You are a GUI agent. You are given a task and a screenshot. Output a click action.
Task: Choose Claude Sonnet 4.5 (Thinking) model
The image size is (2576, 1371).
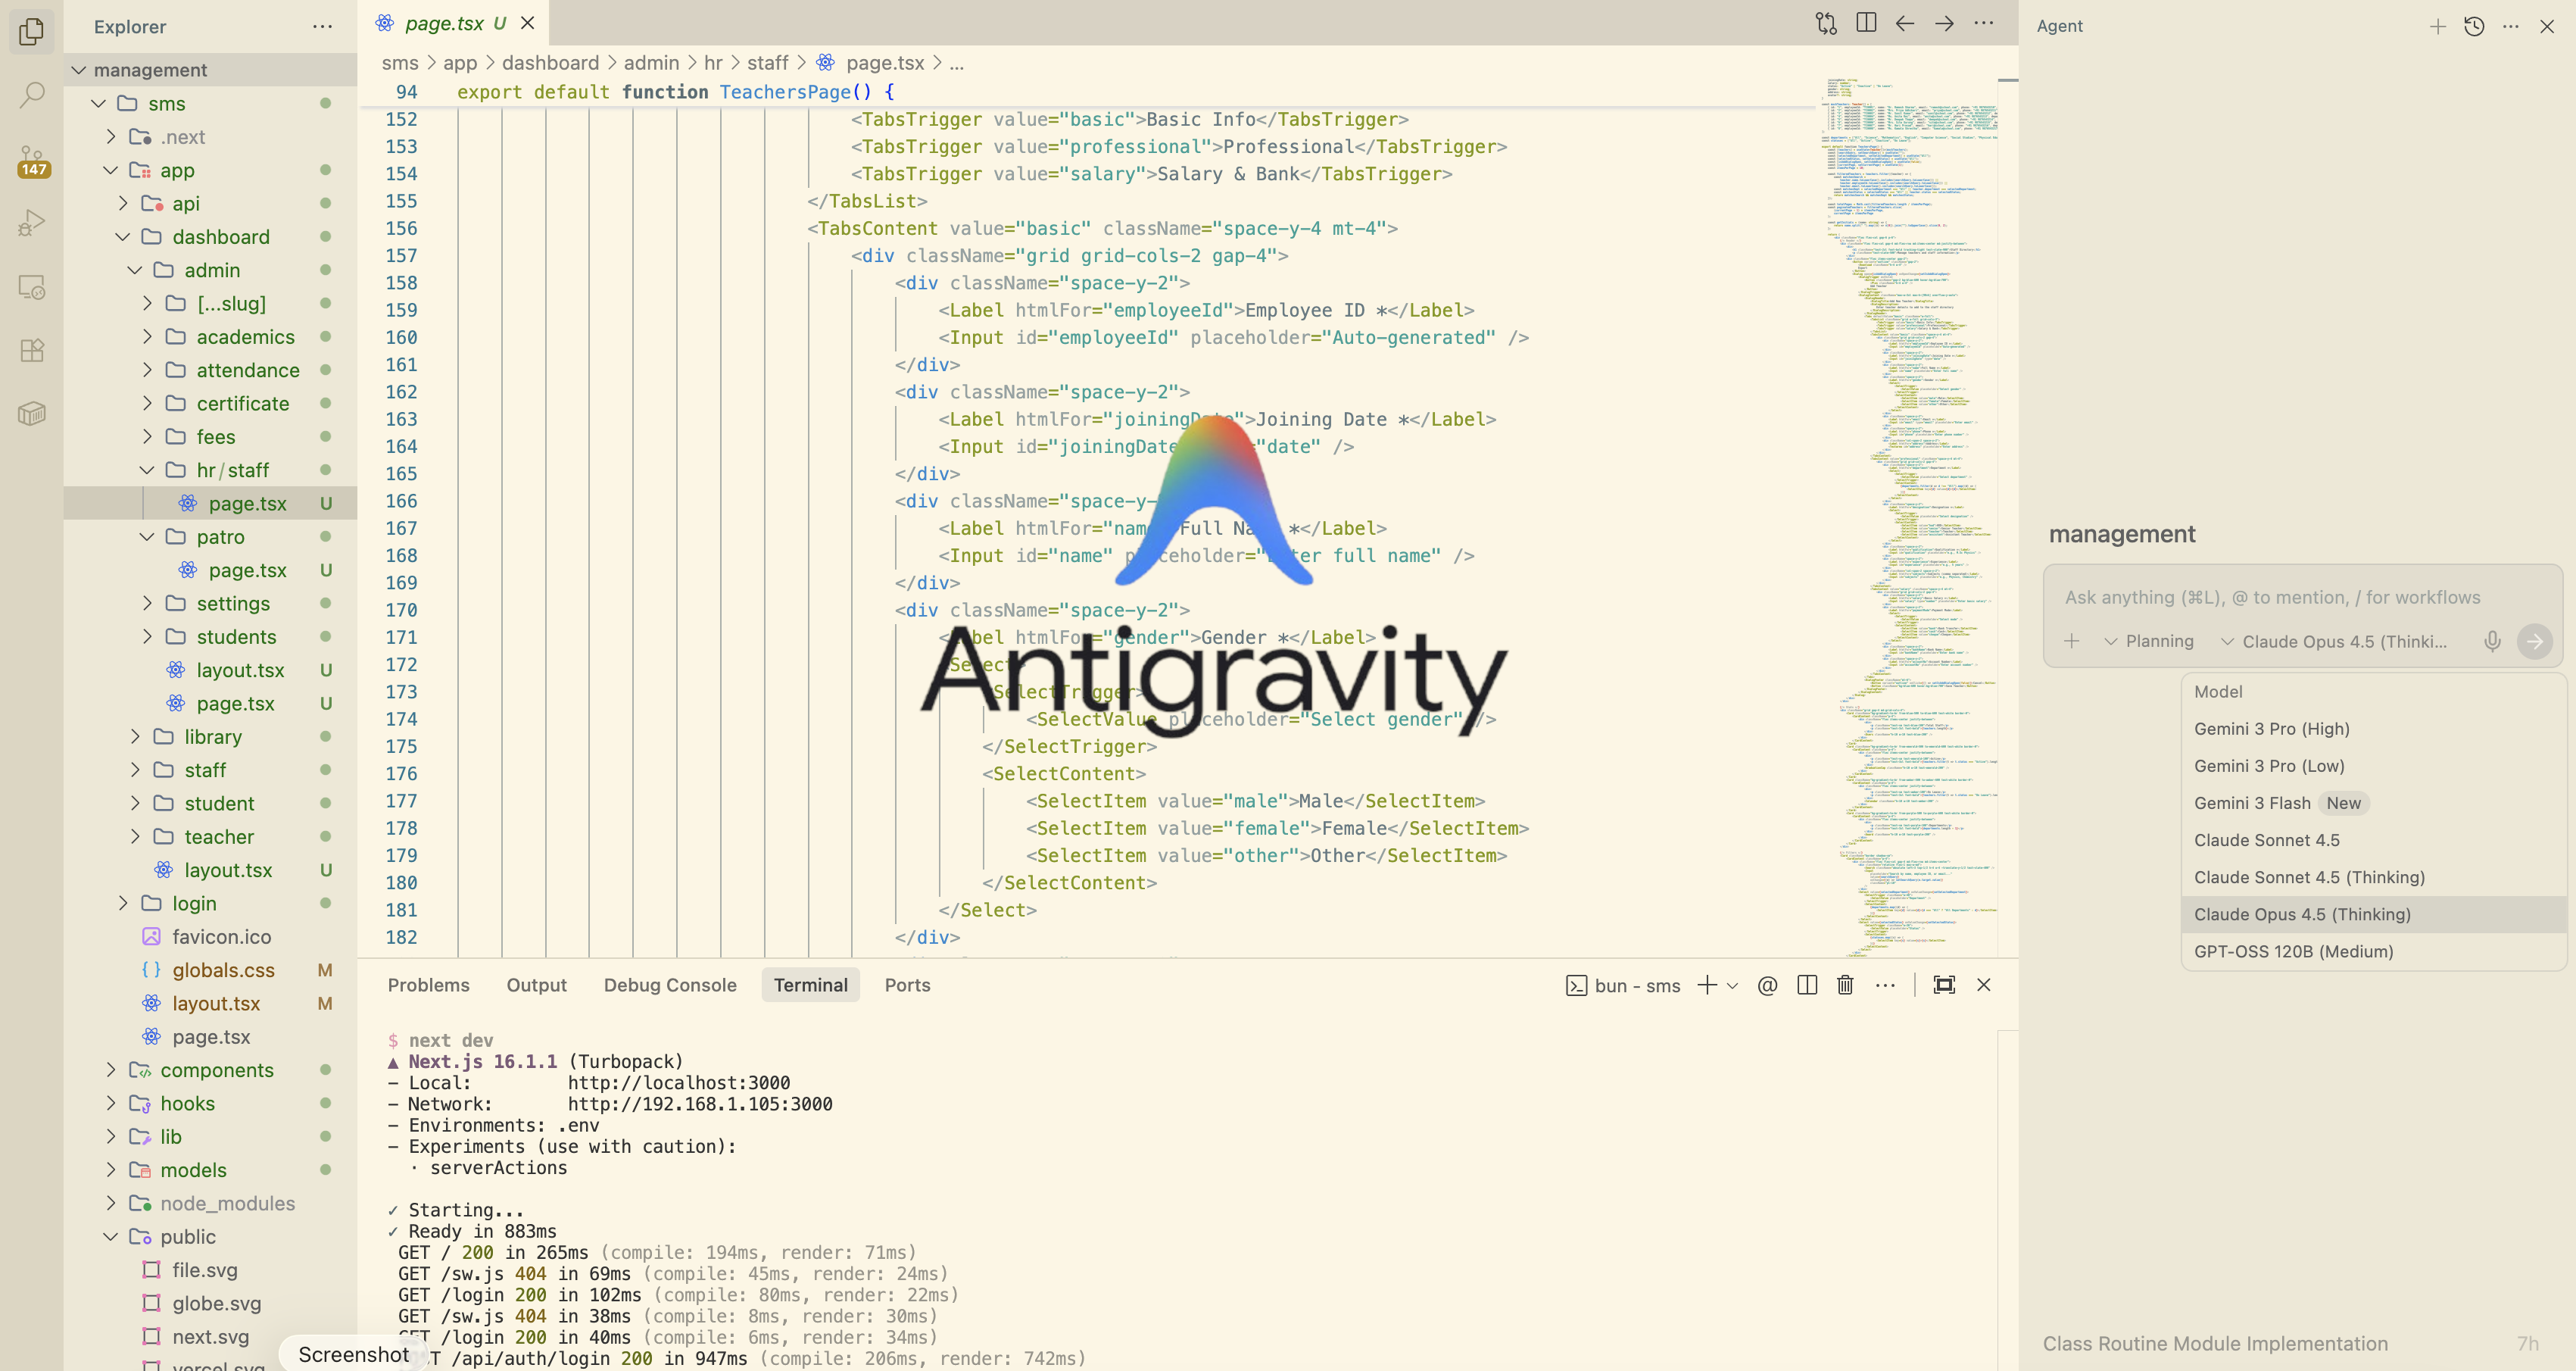click(x=2373, y=877)
